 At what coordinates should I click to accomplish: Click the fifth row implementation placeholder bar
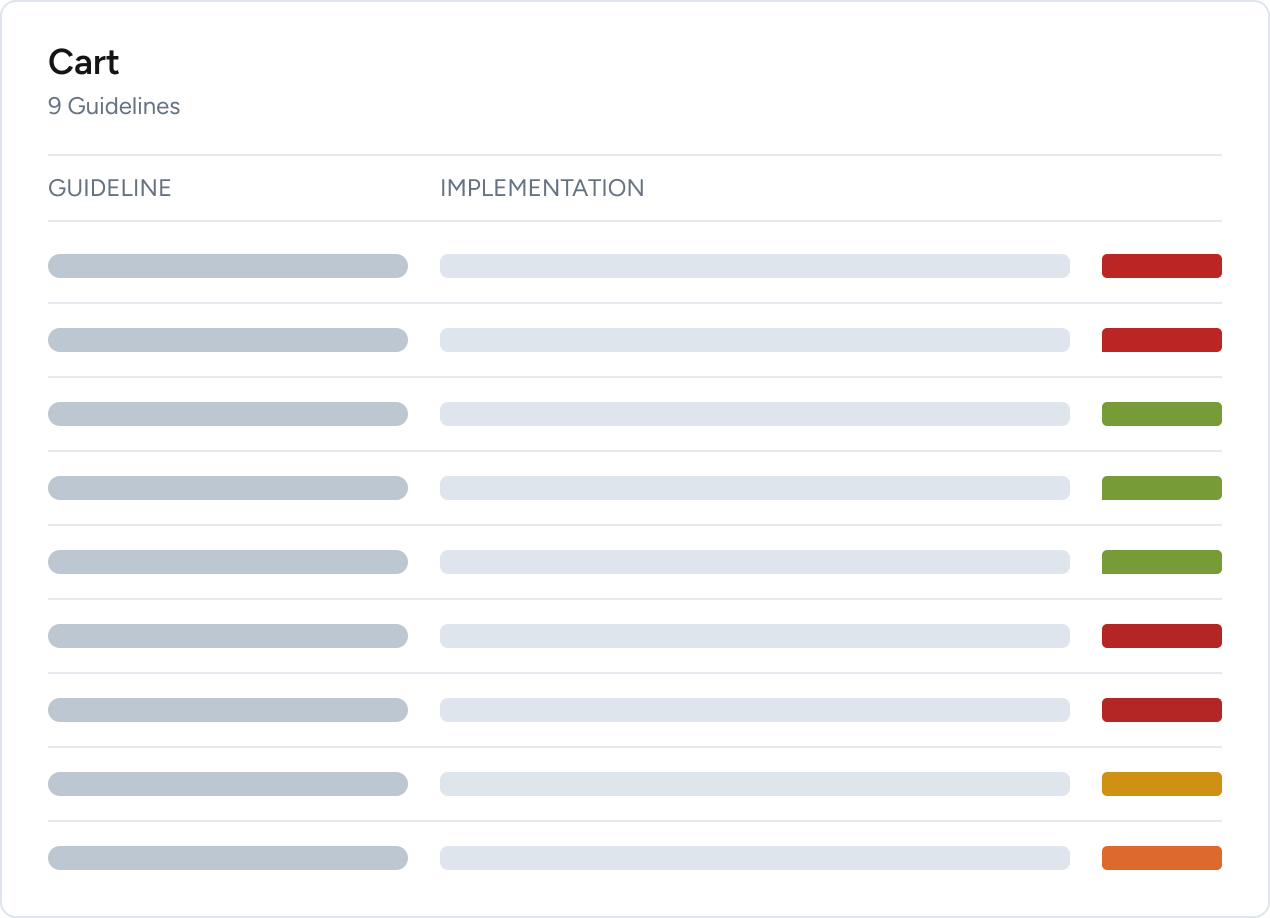pyautogui.click(x=755, y=562)
